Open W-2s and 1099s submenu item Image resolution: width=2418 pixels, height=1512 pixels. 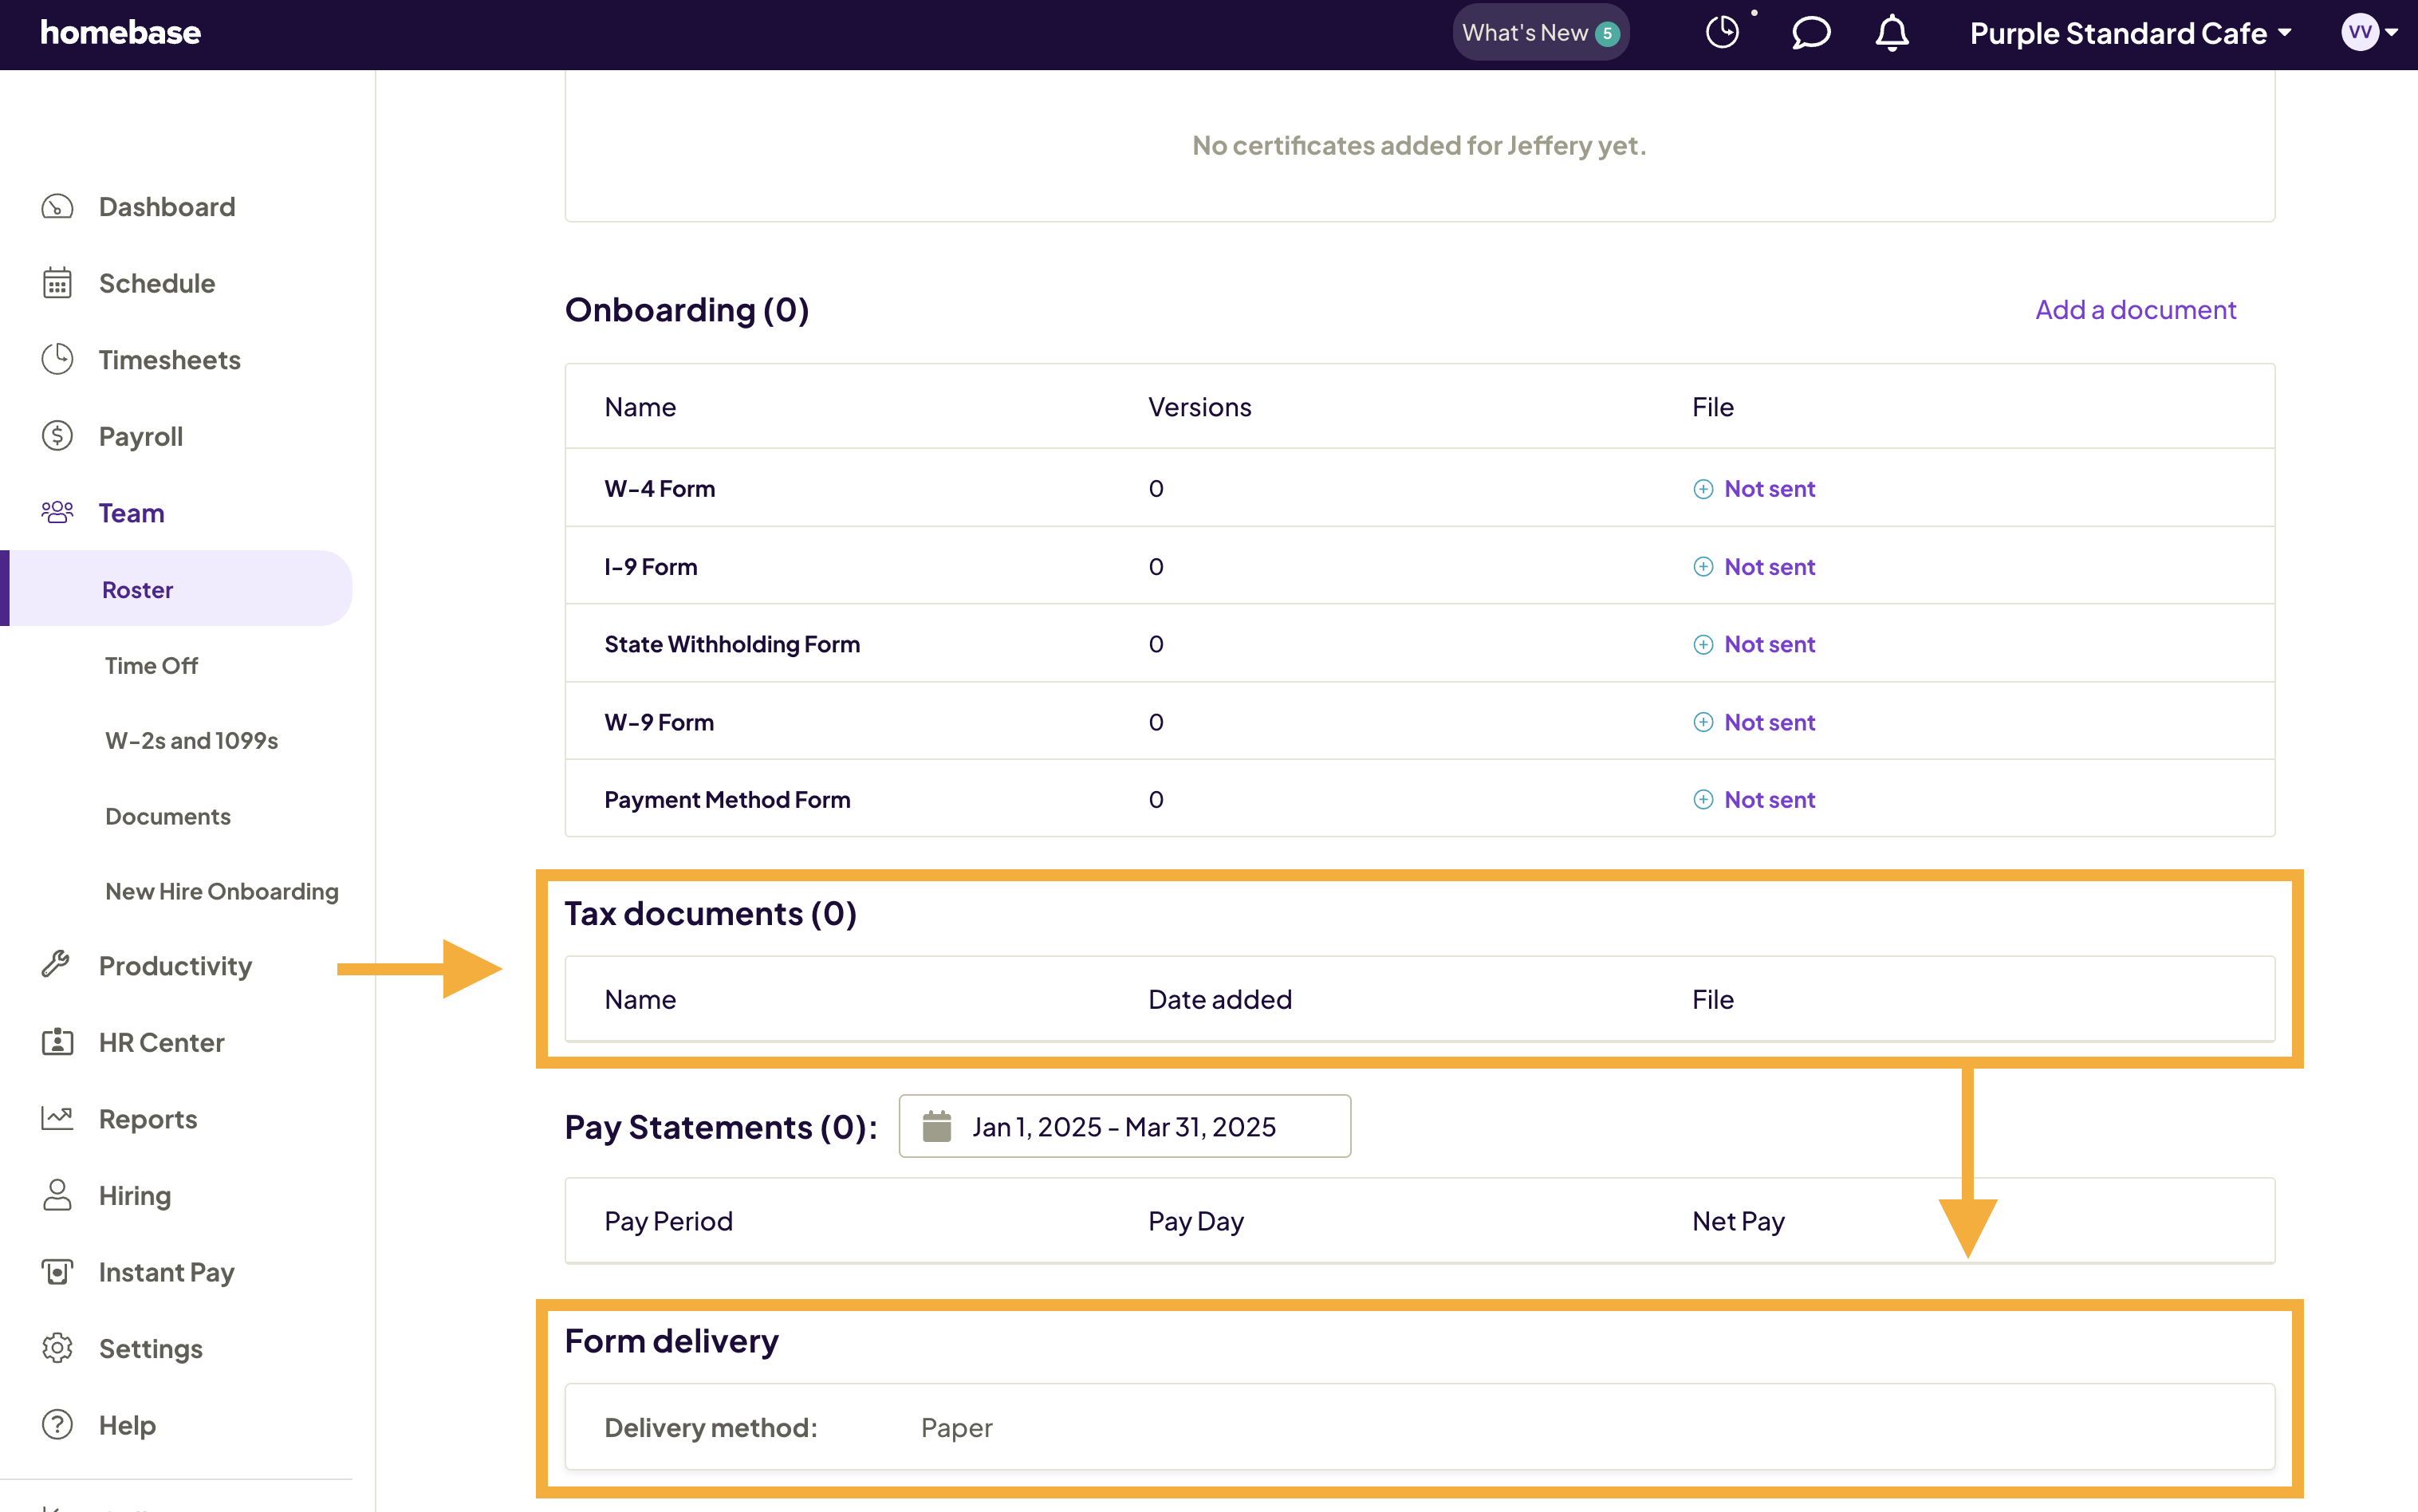(x=191, y=740)
